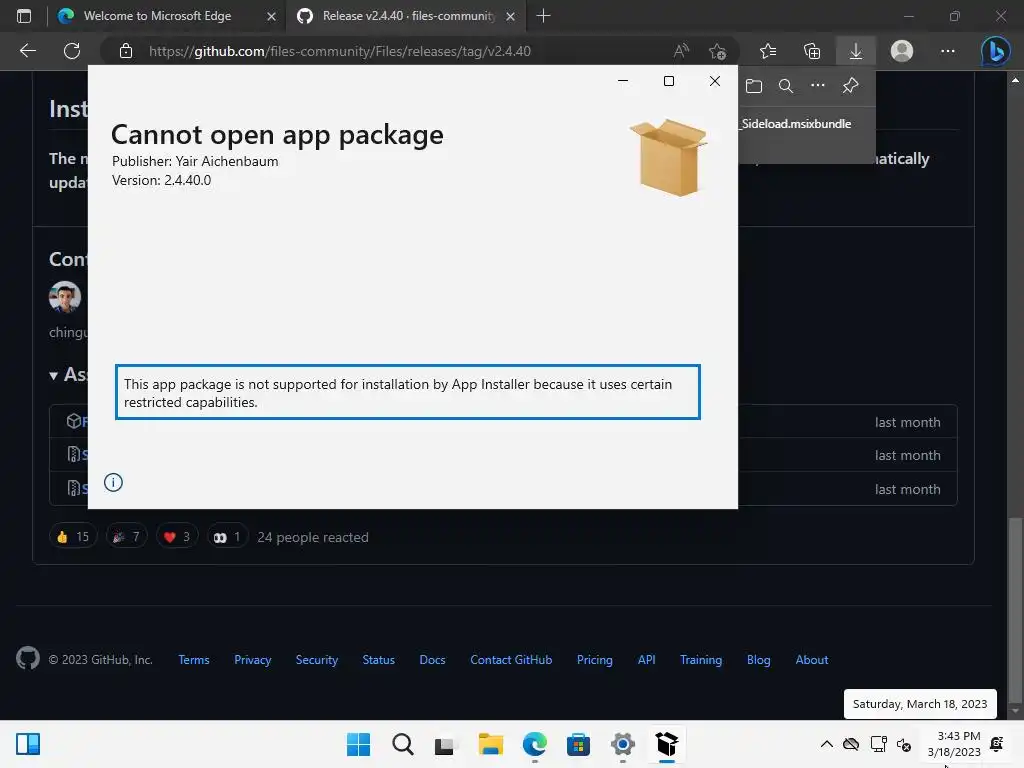This screenshot has height=768, width=1024.
Task: Click the address bar URL field
Action: pos(340,51)
